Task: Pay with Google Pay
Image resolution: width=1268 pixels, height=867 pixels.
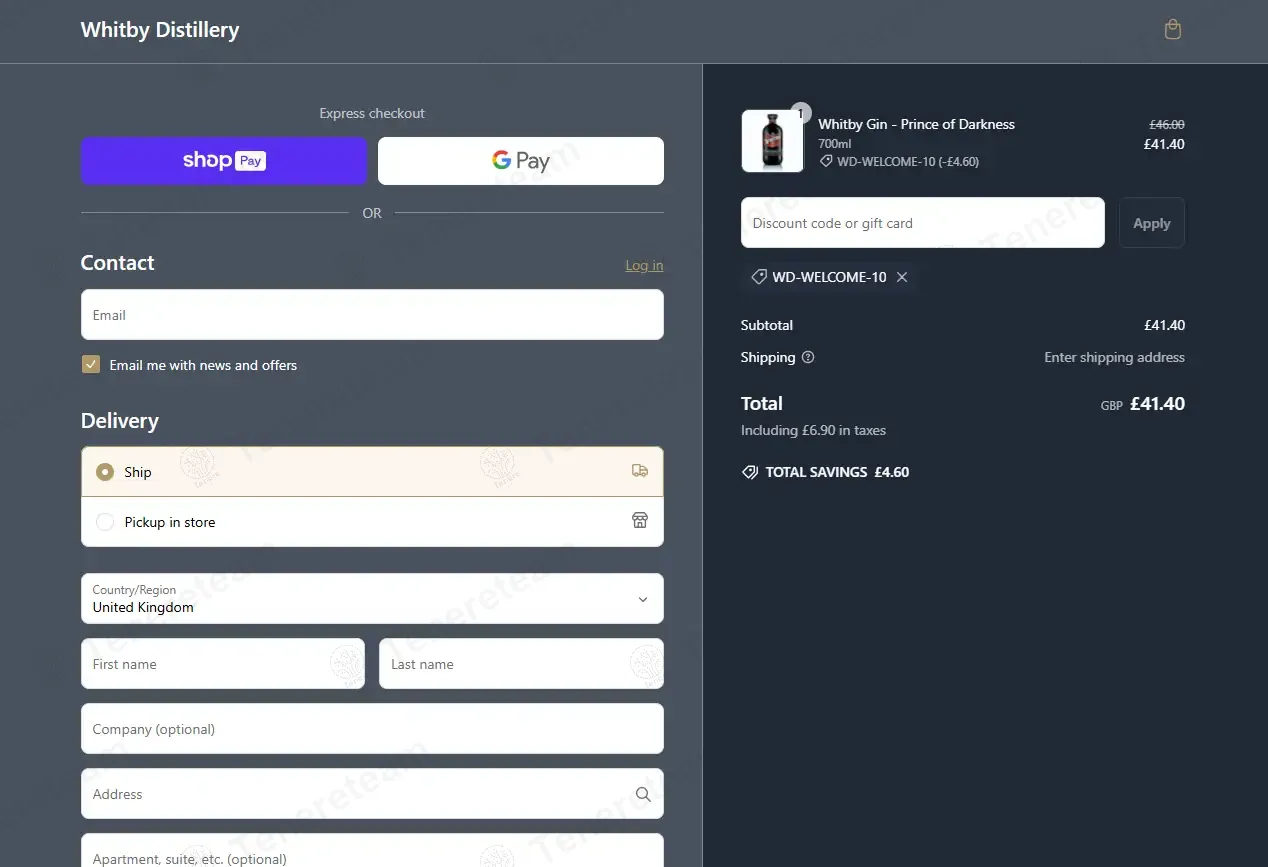Action: tap(520, 161)
